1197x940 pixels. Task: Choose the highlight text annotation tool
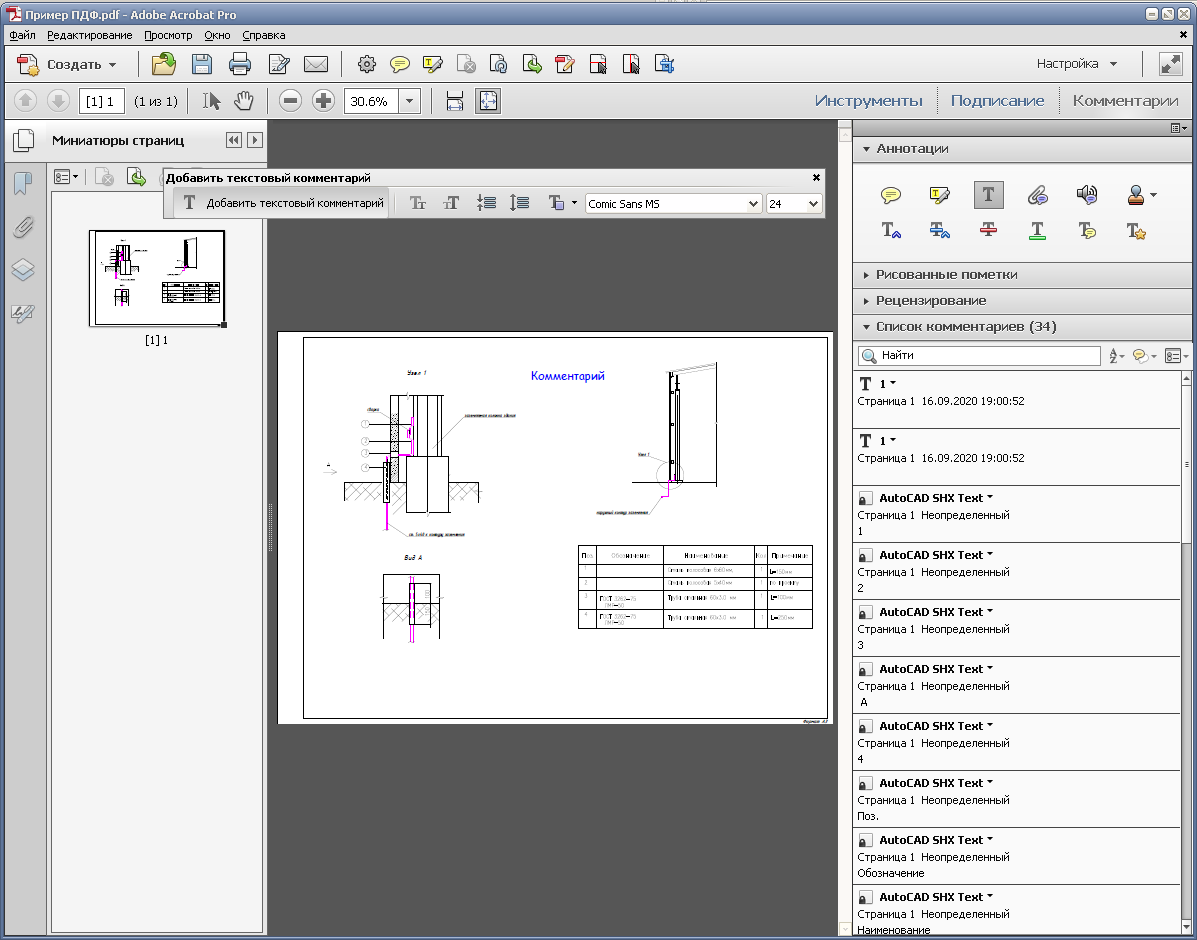point(939,195)
